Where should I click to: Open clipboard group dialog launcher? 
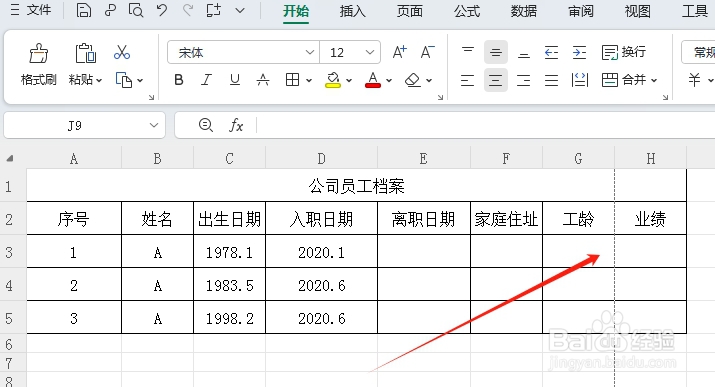[x=151, y=98]
